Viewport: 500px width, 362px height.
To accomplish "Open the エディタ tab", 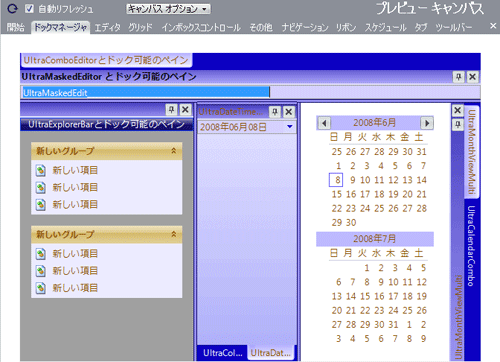I will 107,27.
